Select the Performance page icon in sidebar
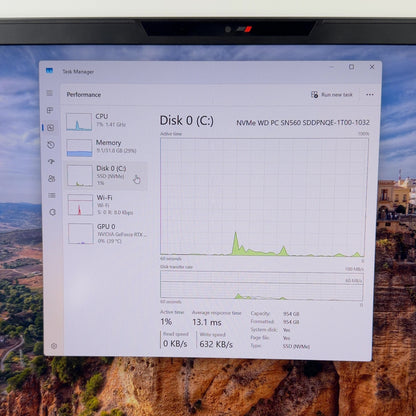The image size is (416, 416). click(51, 128)
